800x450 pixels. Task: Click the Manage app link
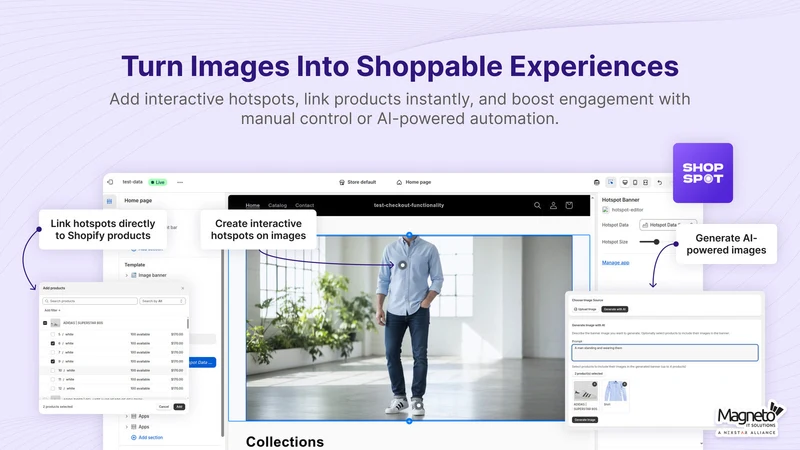tap(615, 262)
